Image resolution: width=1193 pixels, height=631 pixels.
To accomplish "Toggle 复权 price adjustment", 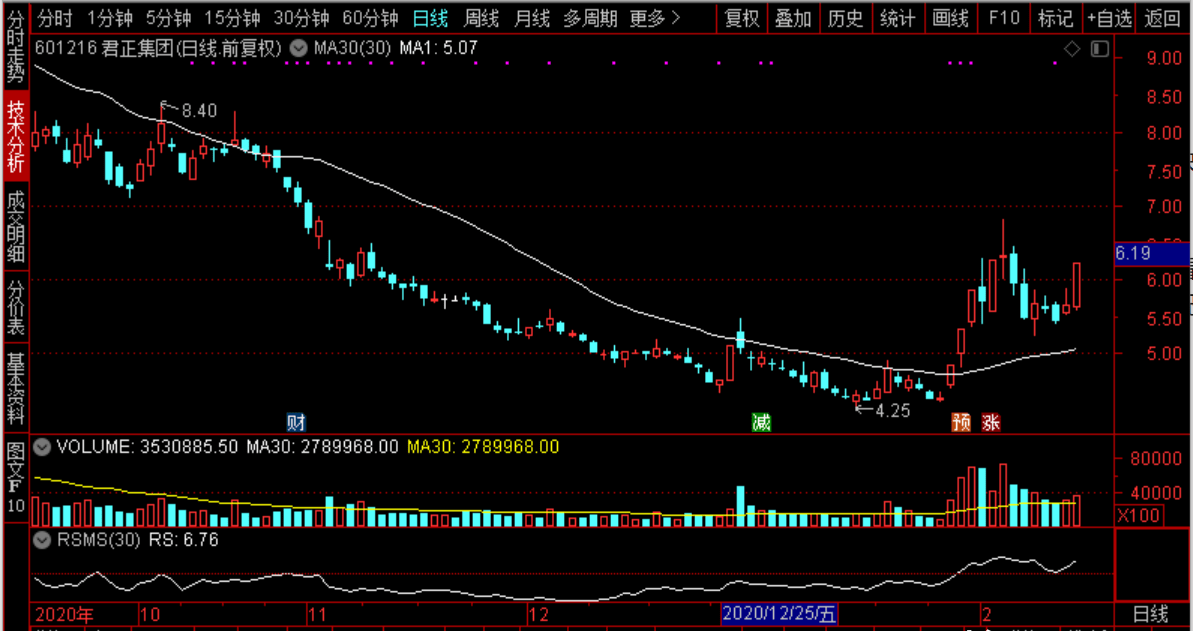I will [x=742, y=18].
